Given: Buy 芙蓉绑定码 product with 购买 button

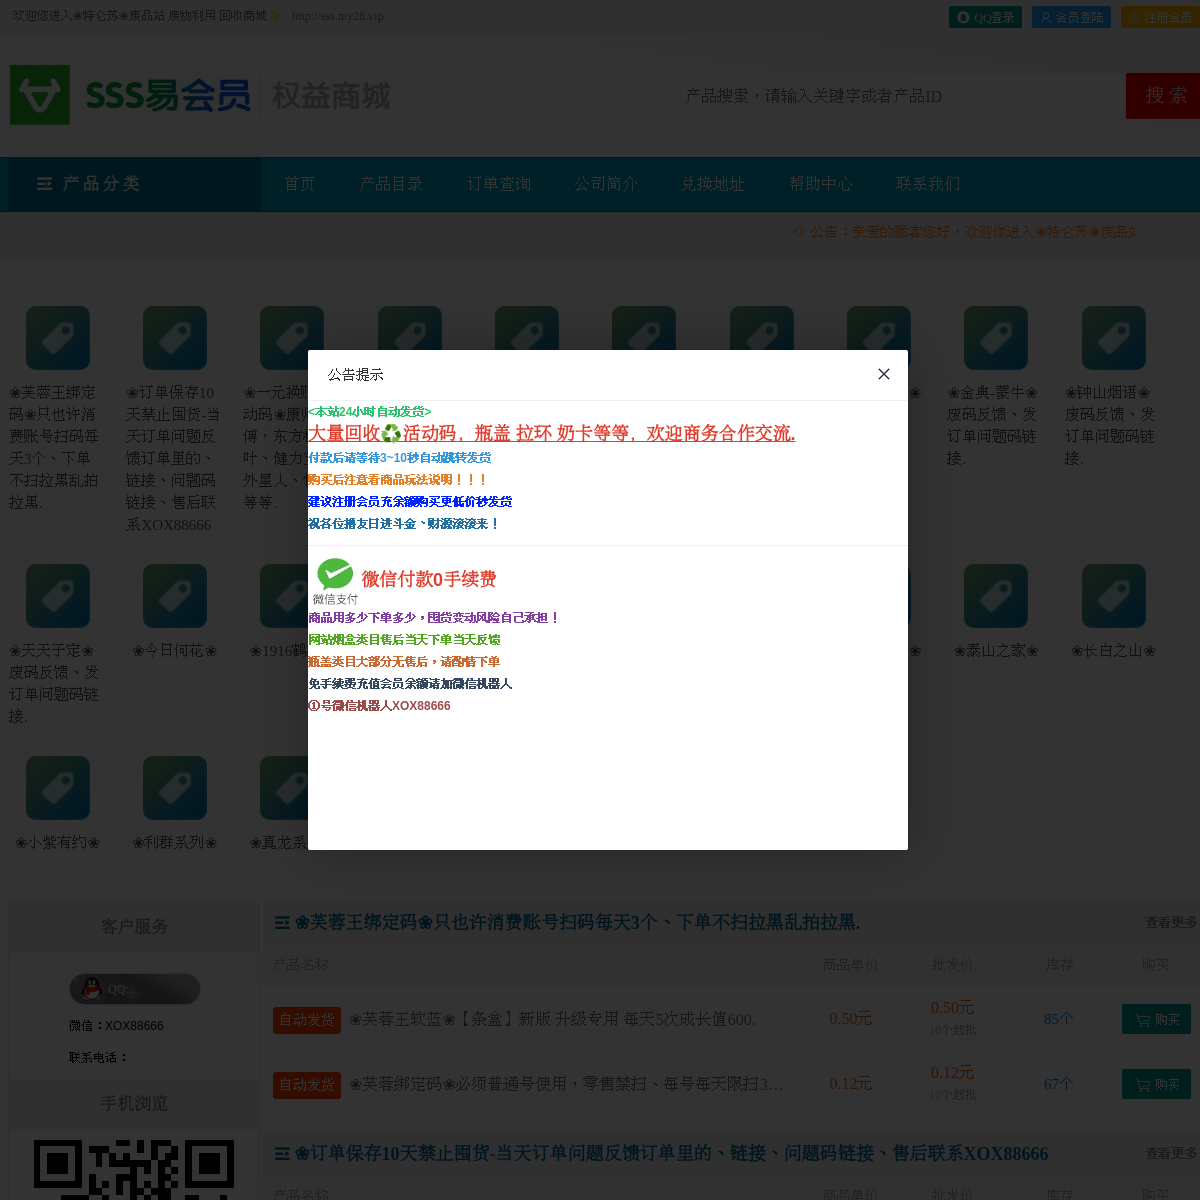Looking at the screenshot, I should coord(1156,1084).
